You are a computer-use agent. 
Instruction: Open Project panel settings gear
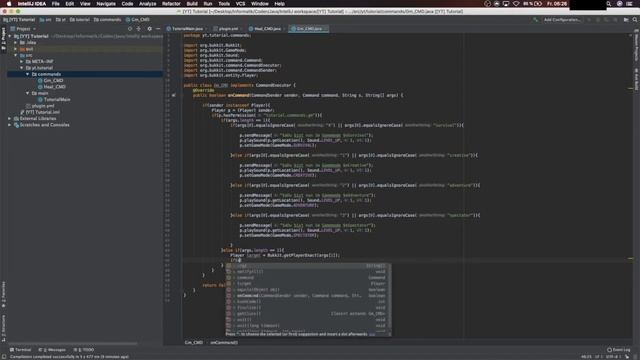click(x=149, y=29)
